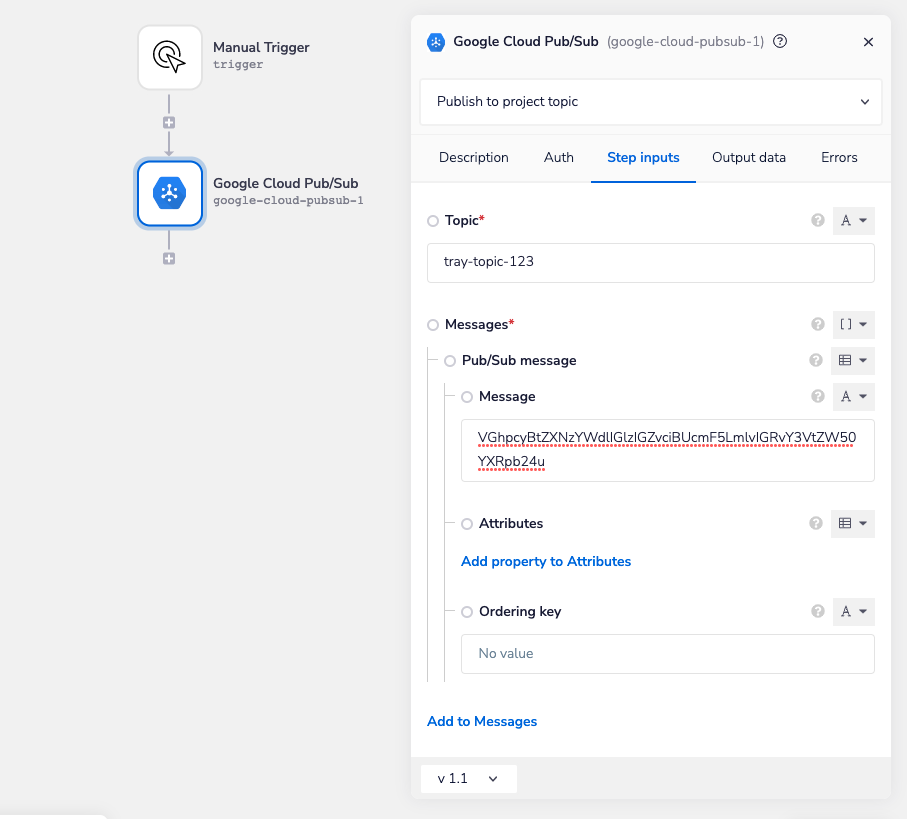The height and width of the screenshot is (819, 907).
Task: Open help via the question mark beside panel title
Action: point(779,42)
